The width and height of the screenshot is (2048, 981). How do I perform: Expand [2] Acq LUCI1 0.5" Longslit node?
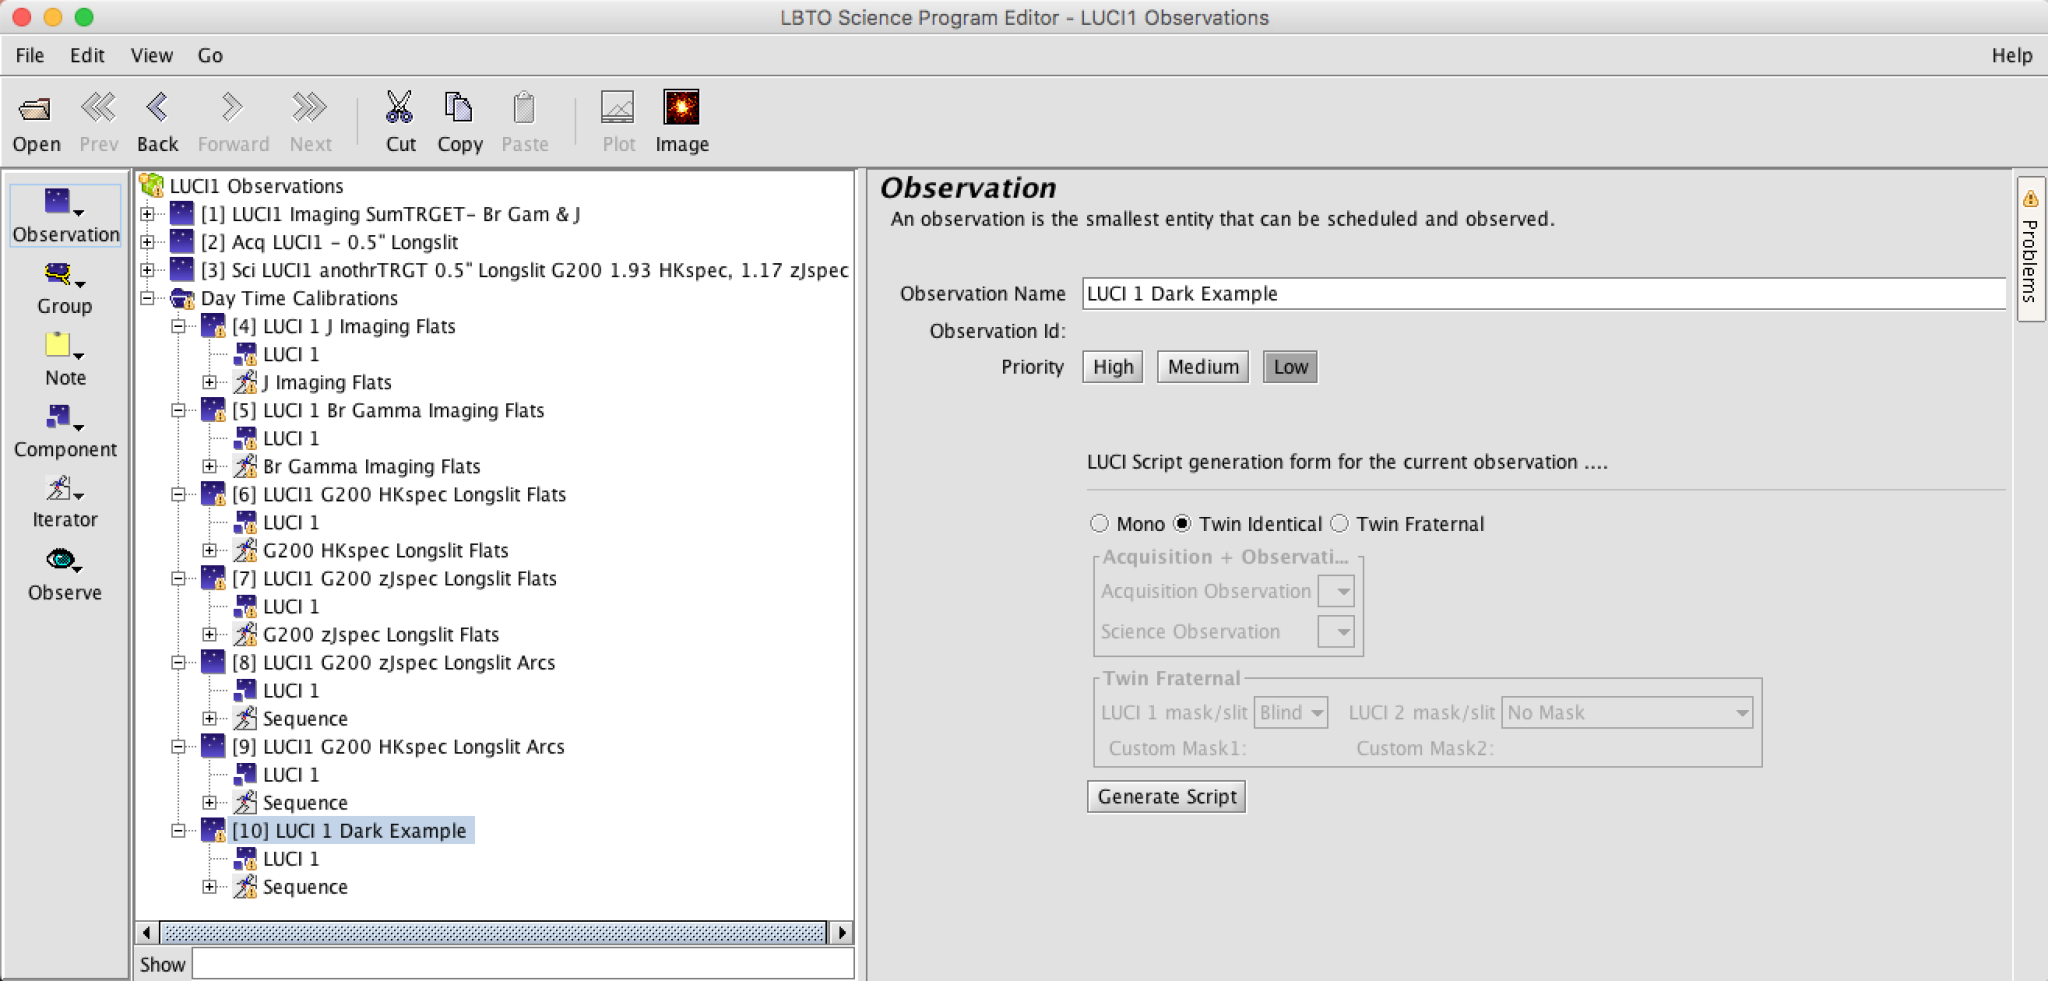coord(147,242)
